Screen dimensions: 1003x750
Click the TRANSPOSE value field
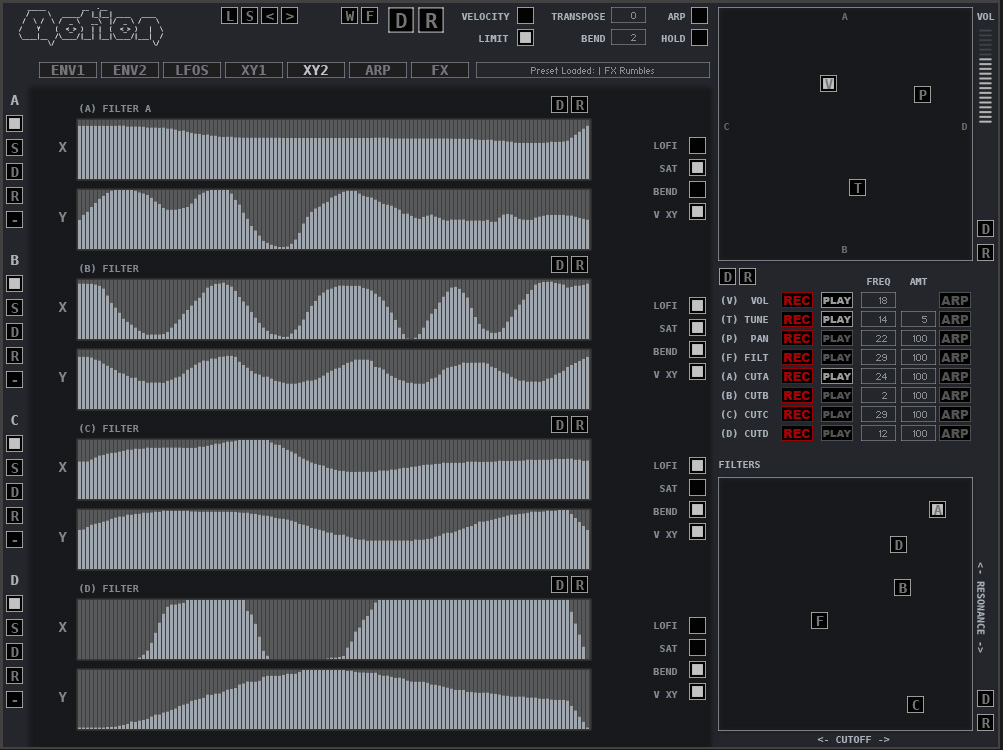click(x=628, y=16)
